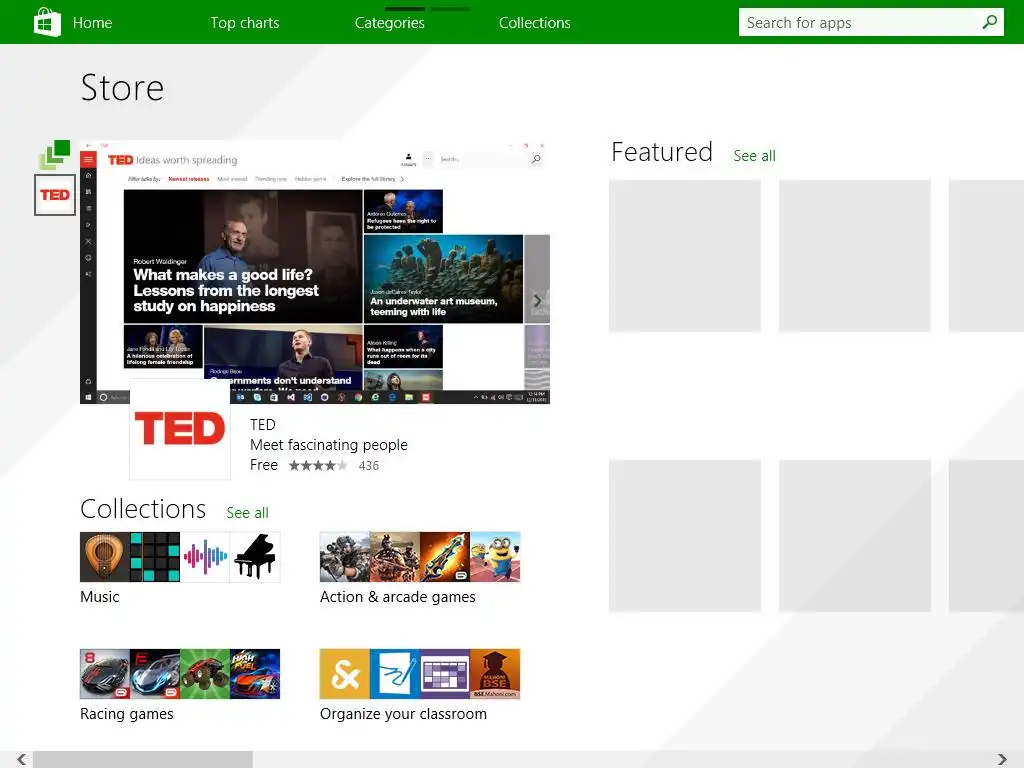Image resolution: width=1024 pixels, height=768 pixels.
Task: Click the Store page title
Action: (122, 88)
